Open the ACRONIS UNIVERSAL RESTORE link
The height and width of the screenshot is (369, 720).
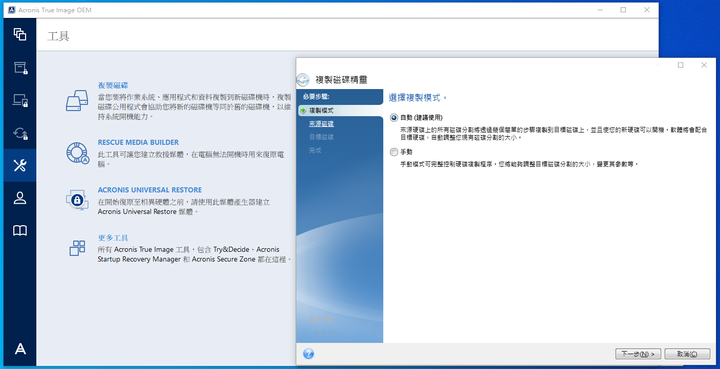tap(150, 190)
